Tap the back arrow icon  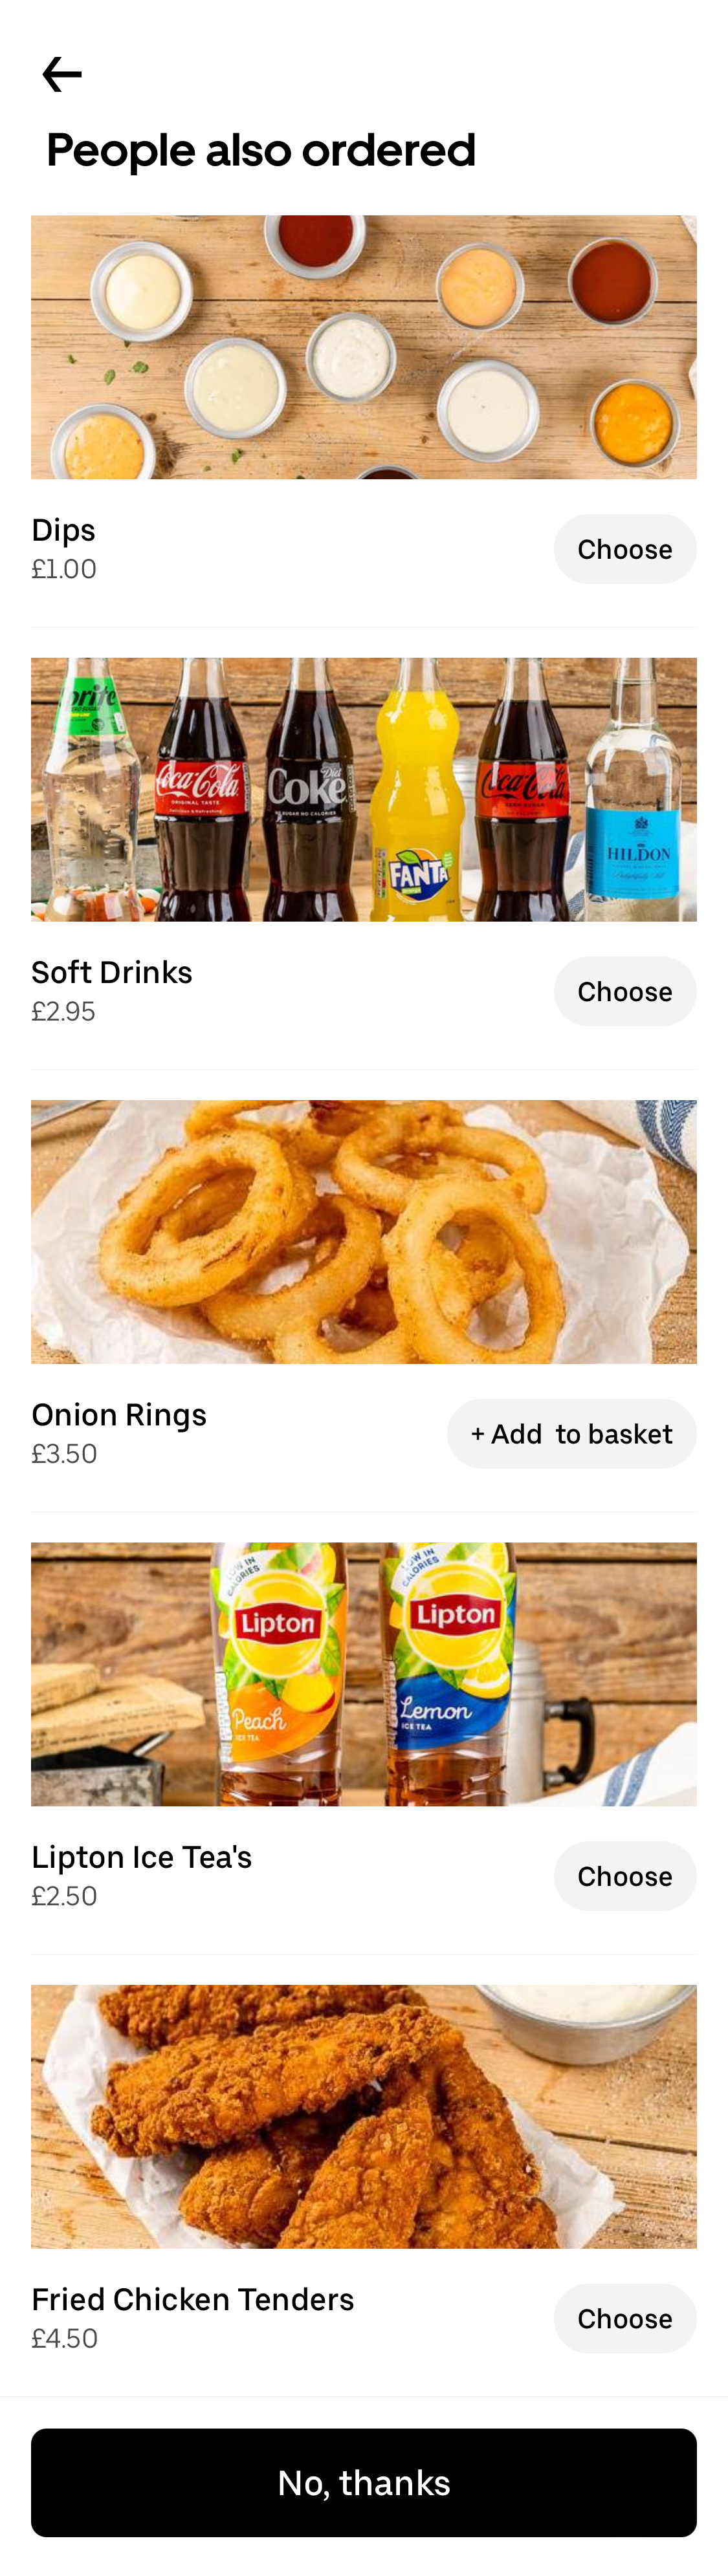pos(62,73)
